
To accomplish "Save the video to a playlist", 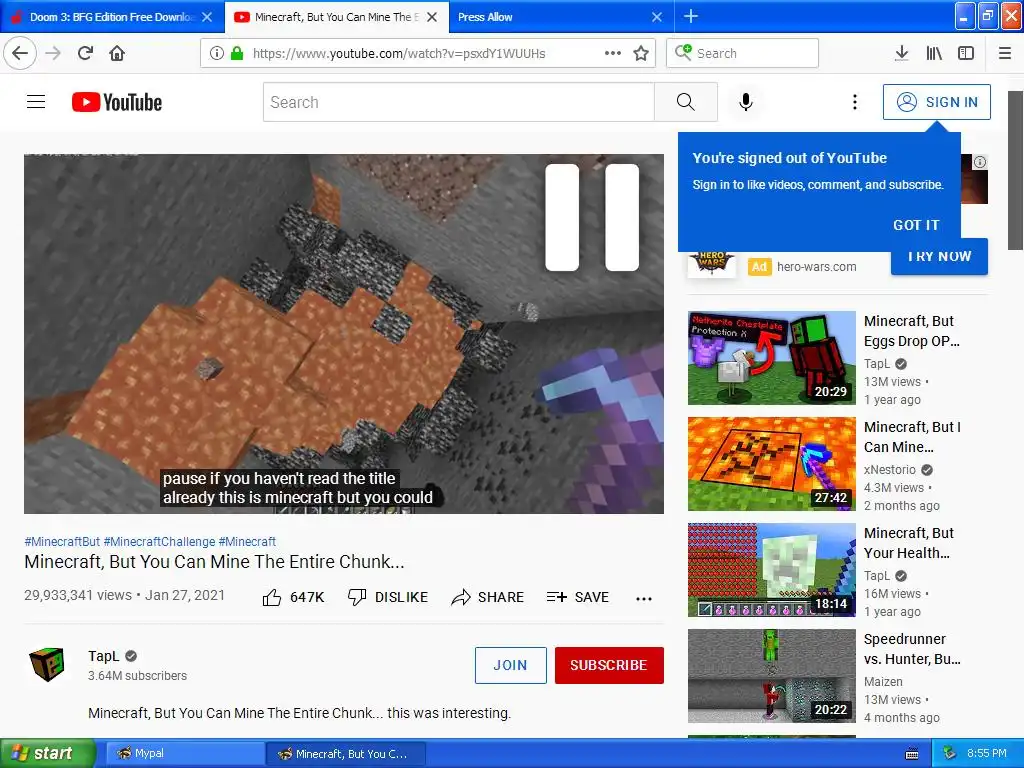I will tap(578, 597).
